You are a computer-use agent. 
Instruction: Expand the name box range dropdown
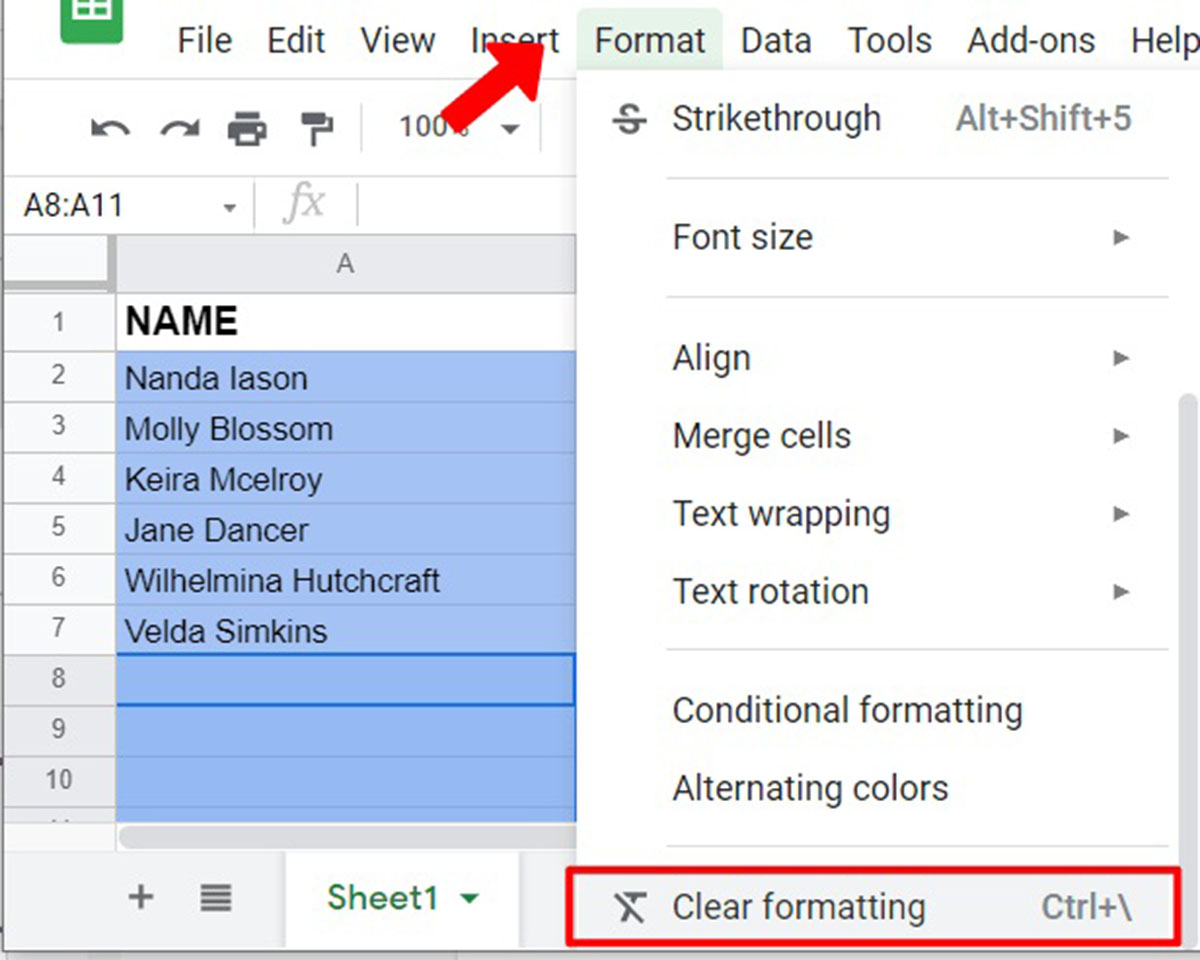[230, 207]
